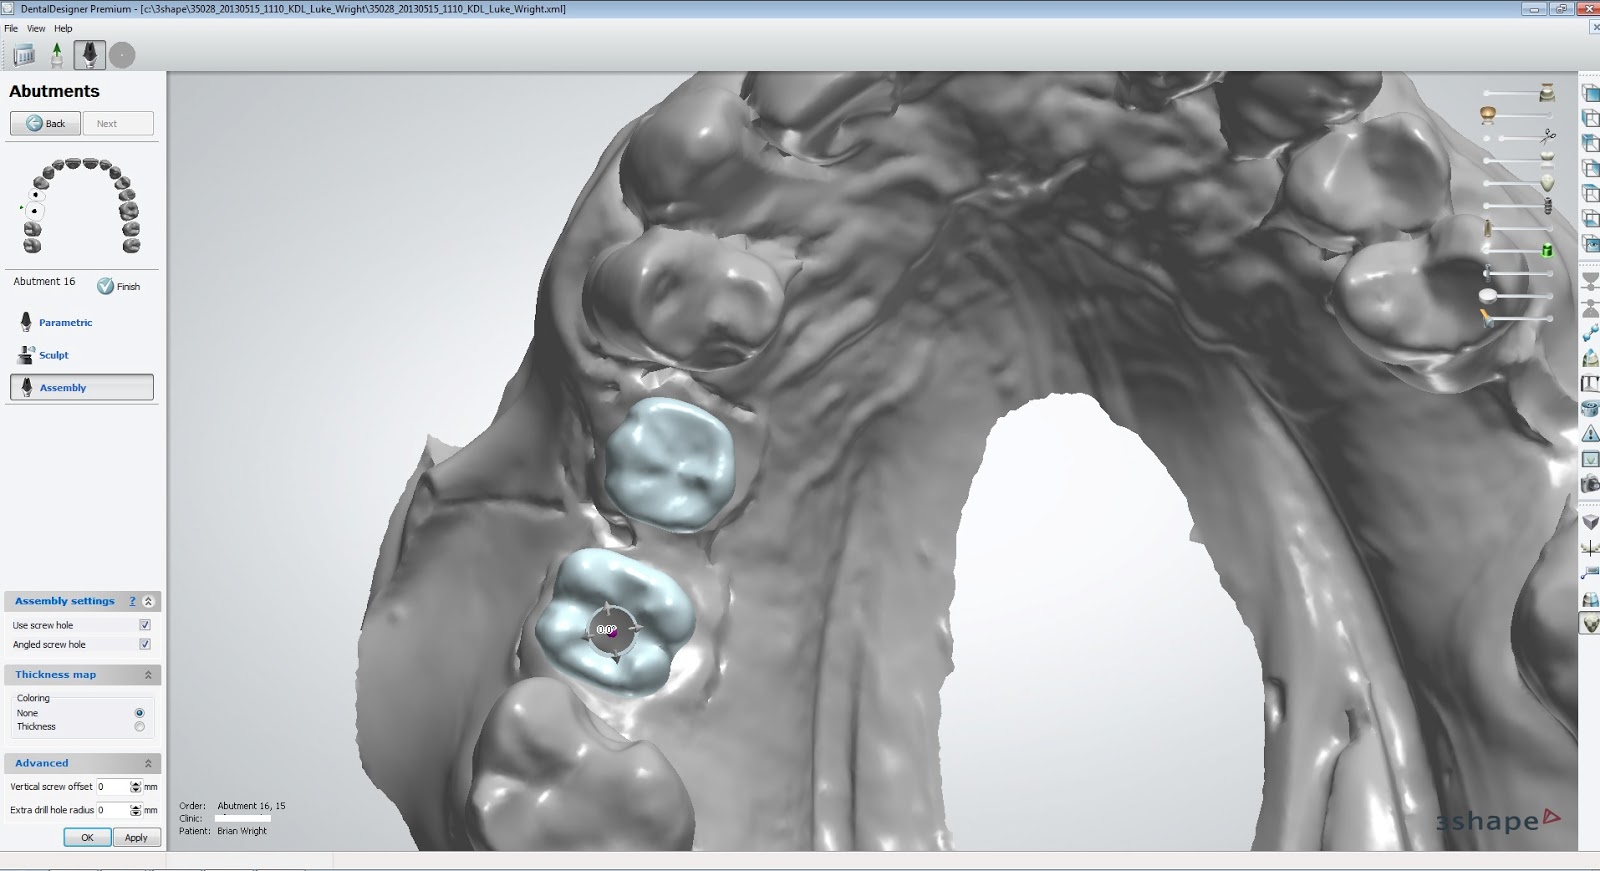Click the green up-arrow implant toolbar icon

[57, 55]
